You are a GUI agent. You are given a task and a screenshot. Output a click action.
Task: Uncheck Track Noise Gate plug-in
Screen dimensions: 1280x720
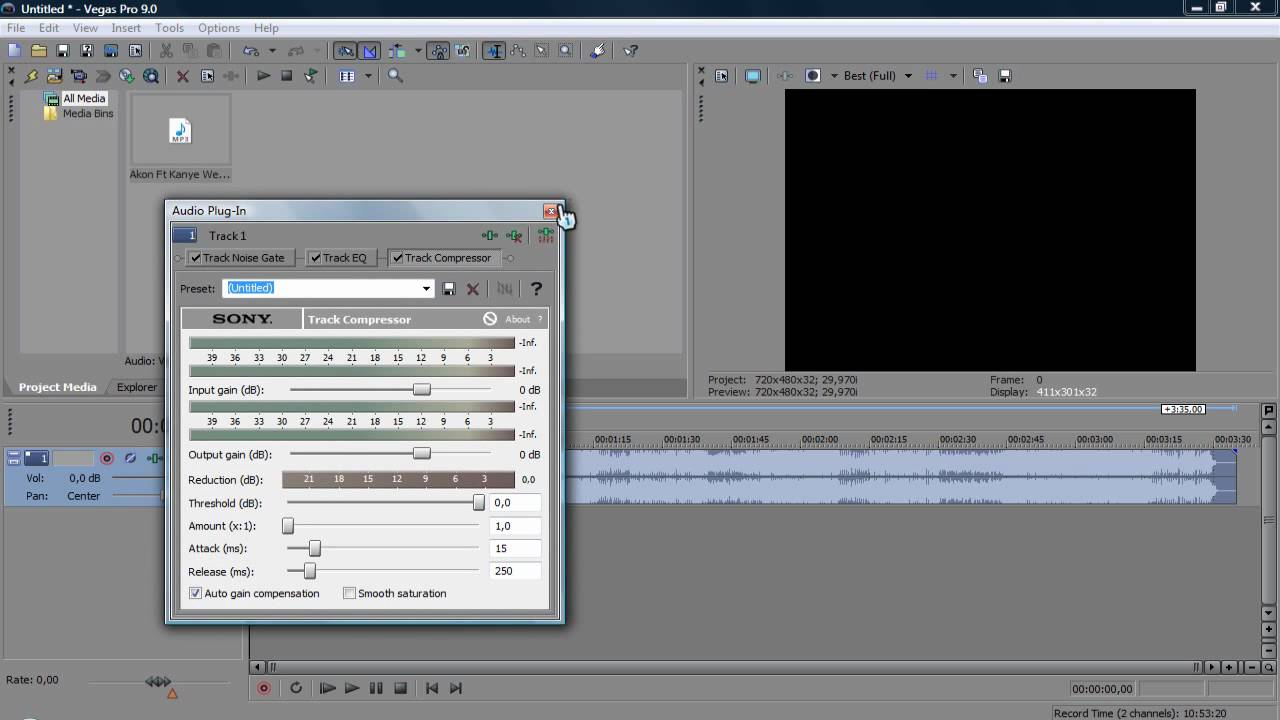(x=195, y=258)
